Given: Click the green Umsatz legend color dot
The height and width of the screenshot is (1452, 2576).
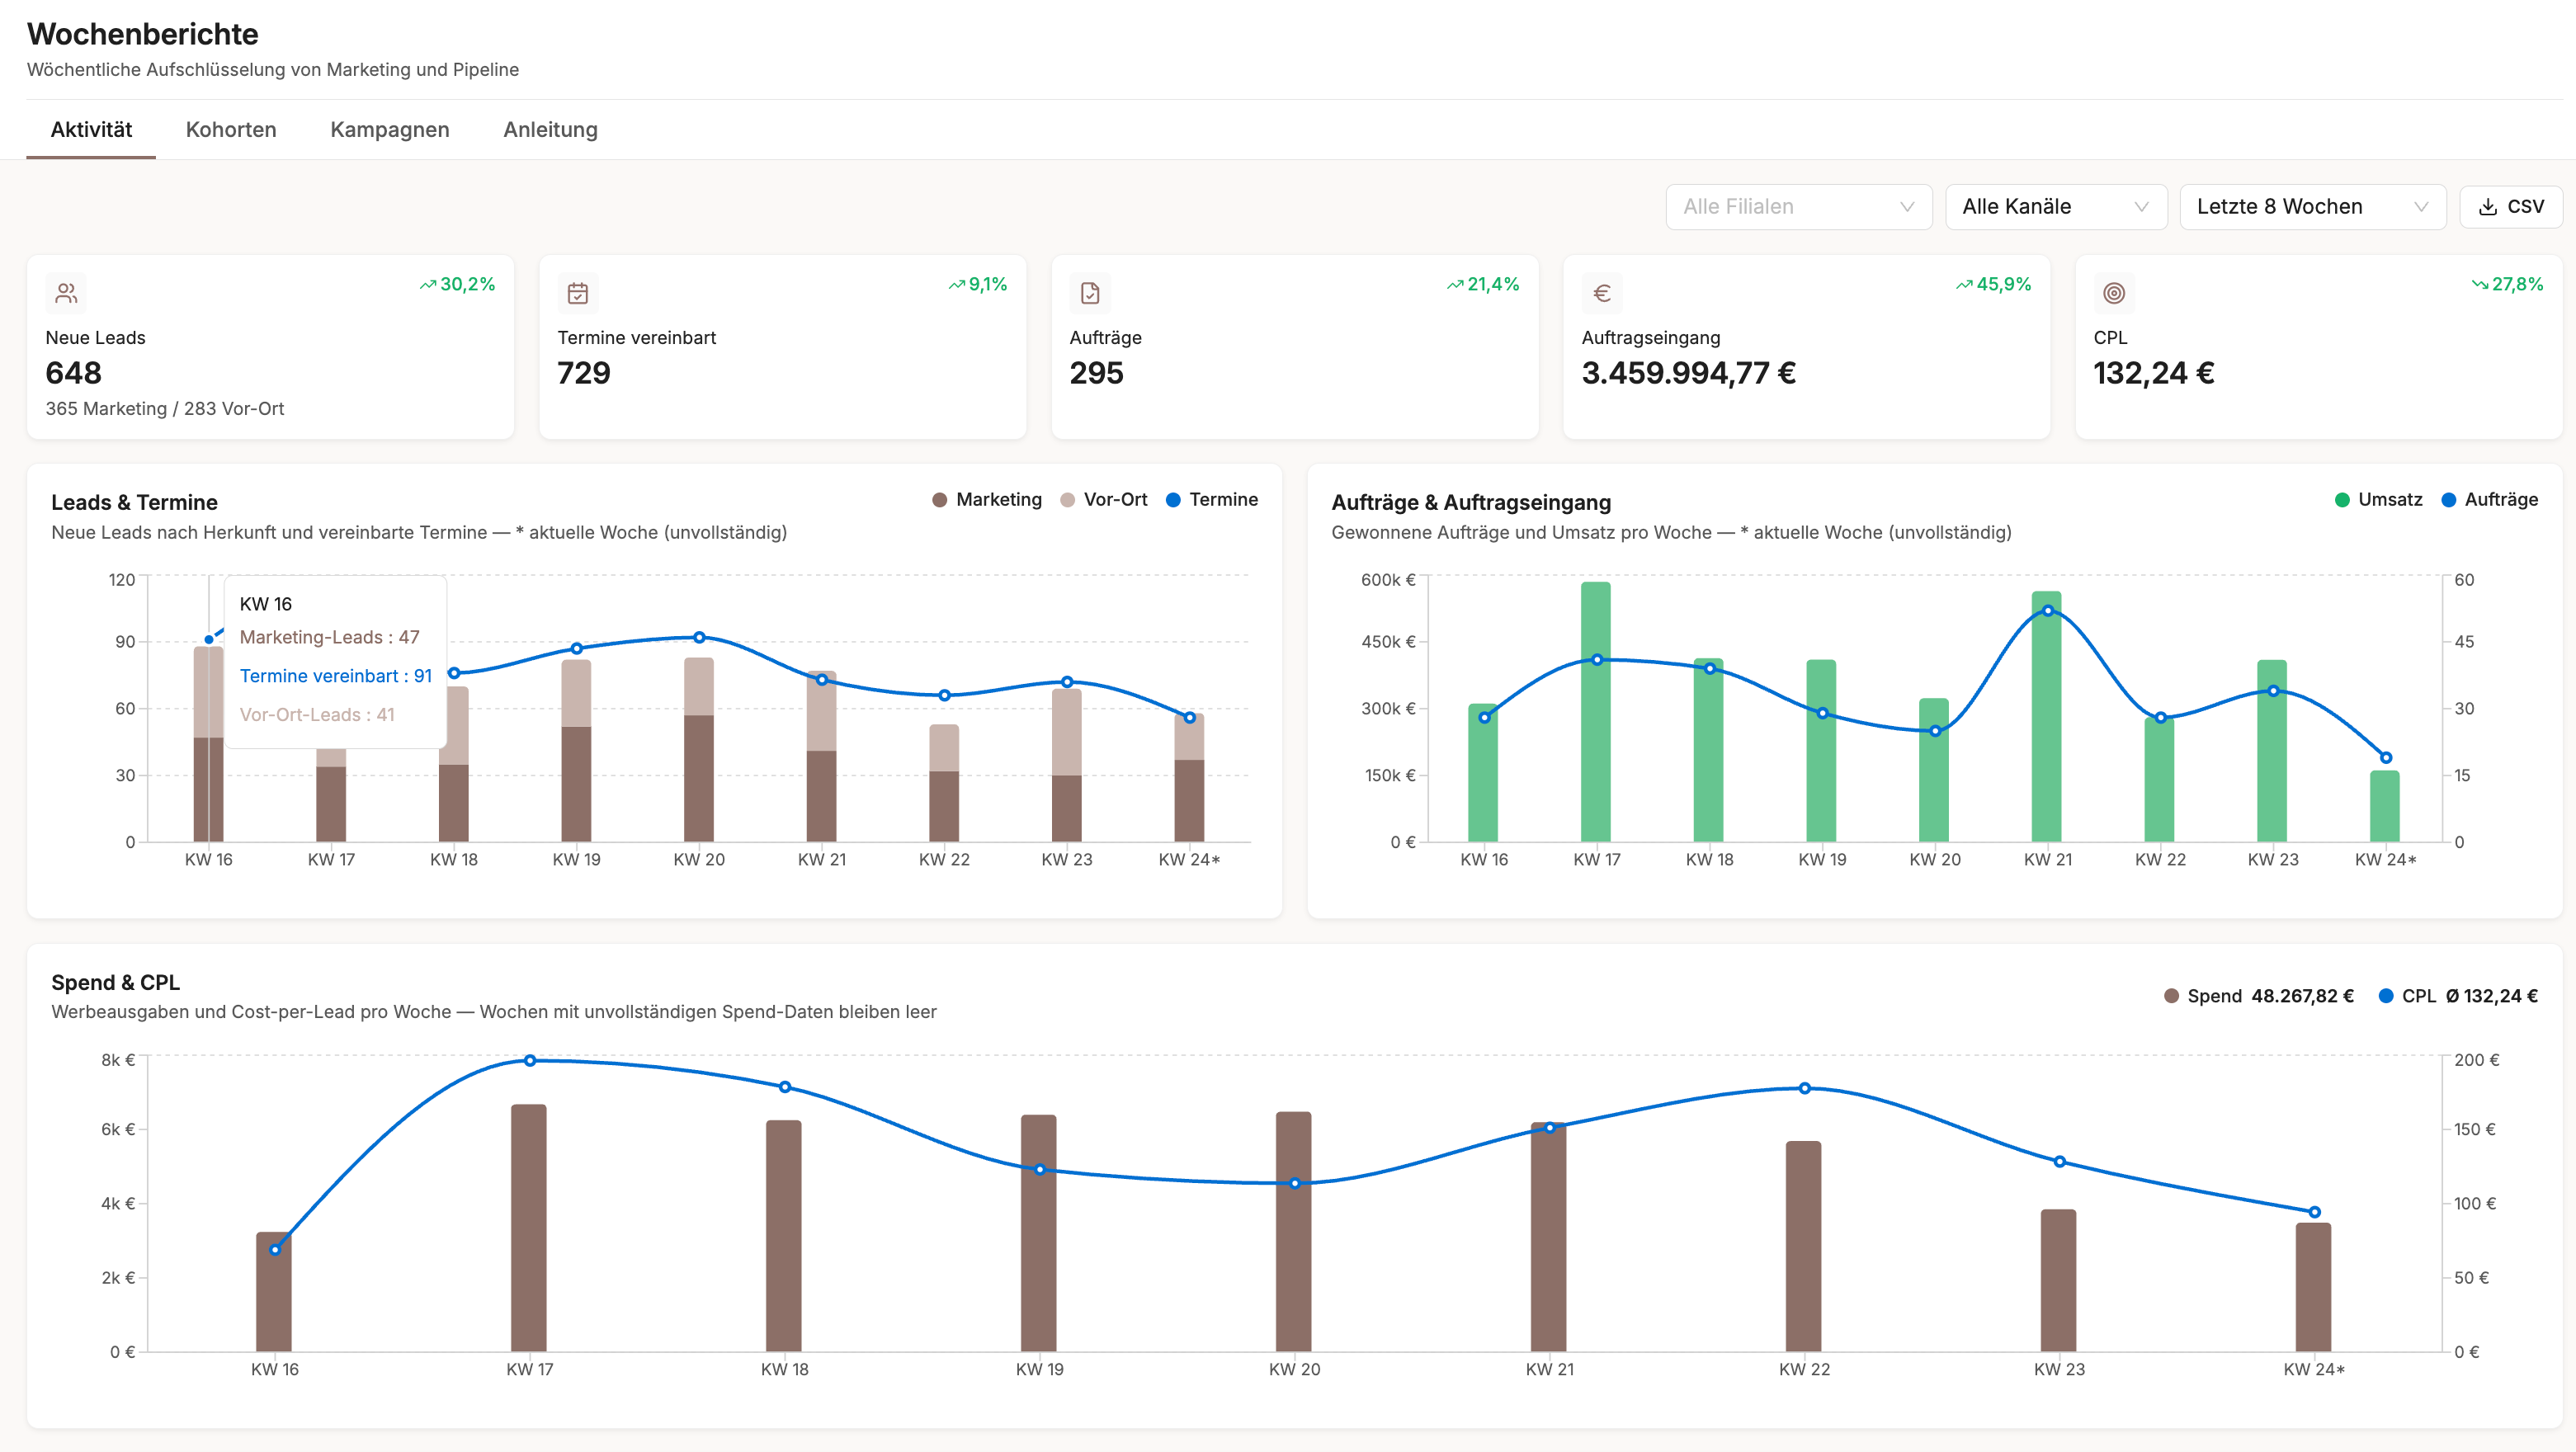Looking at the screenshot, I should click(x=2342, y=500).
